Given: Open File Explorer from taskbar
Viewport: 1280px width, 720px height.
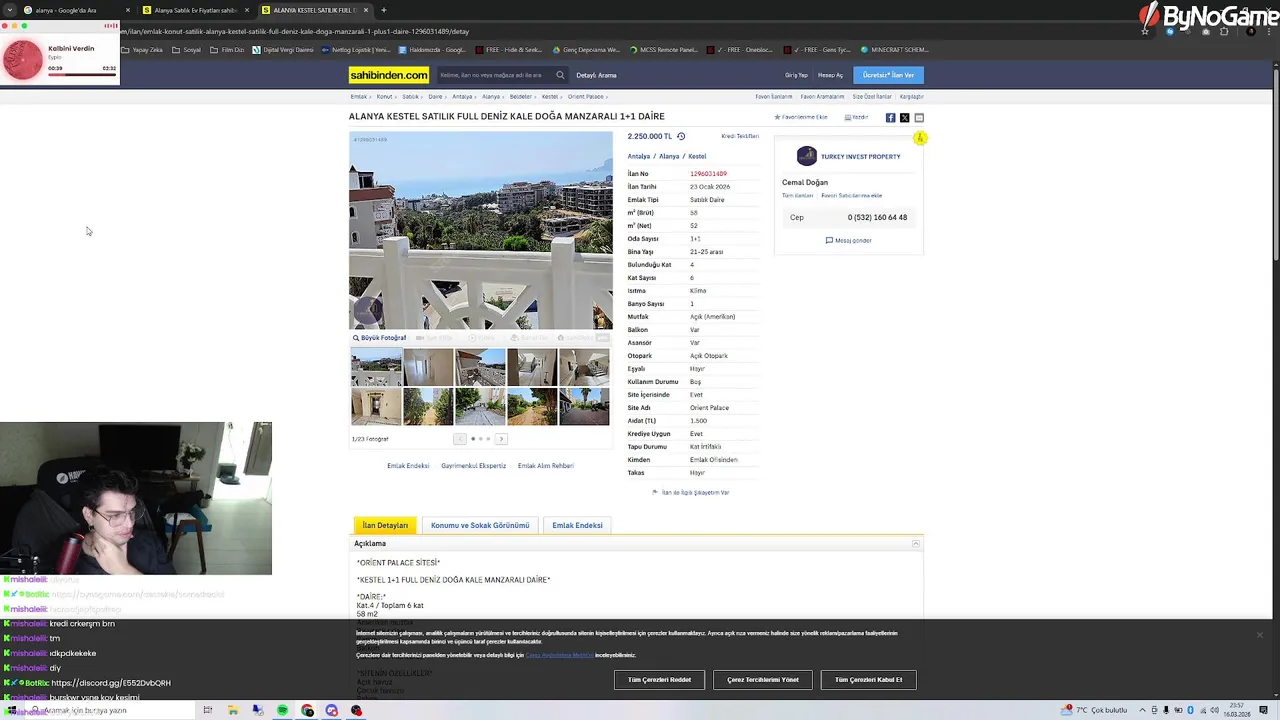Looking at the screenshot, I should [233, 710].
